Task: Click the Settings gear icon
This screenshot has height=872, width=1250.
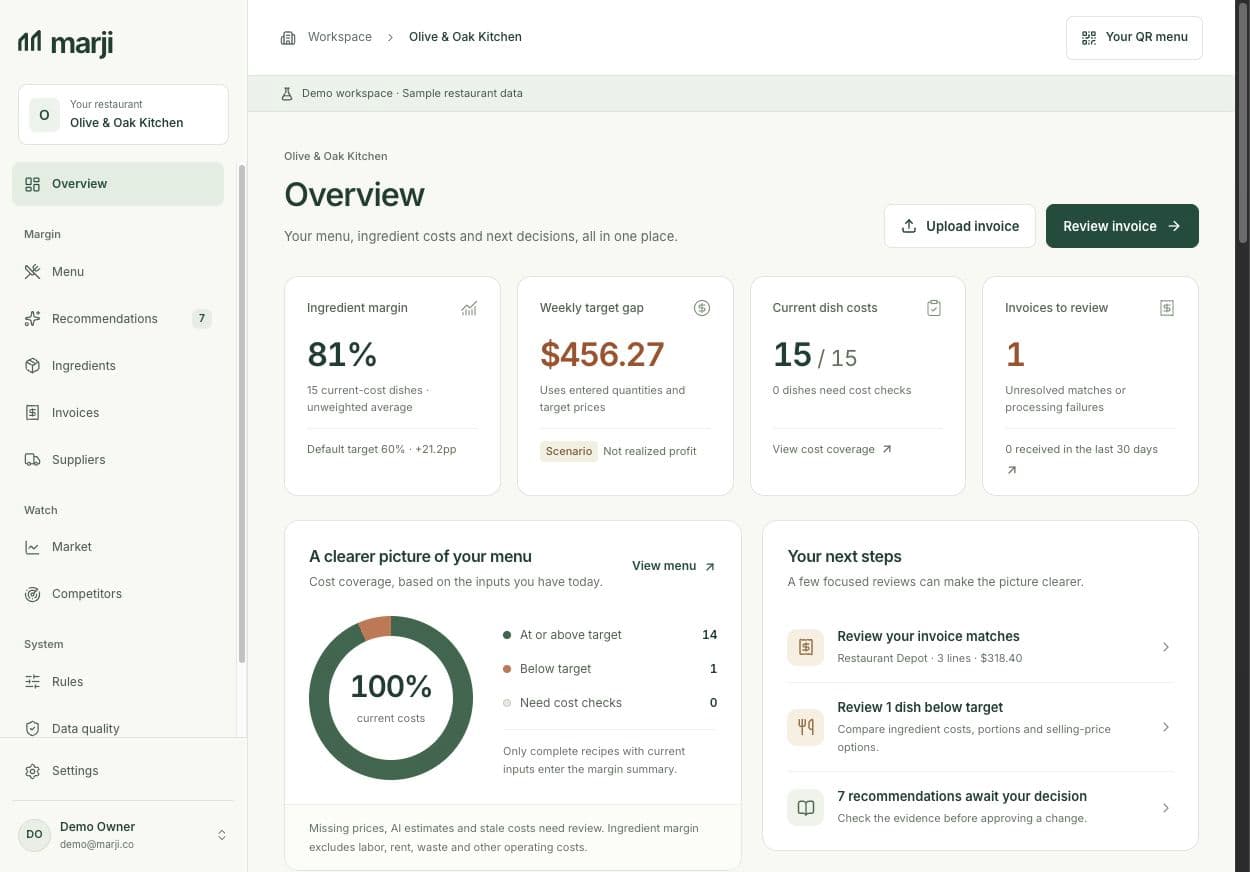Action: (33, 771)
